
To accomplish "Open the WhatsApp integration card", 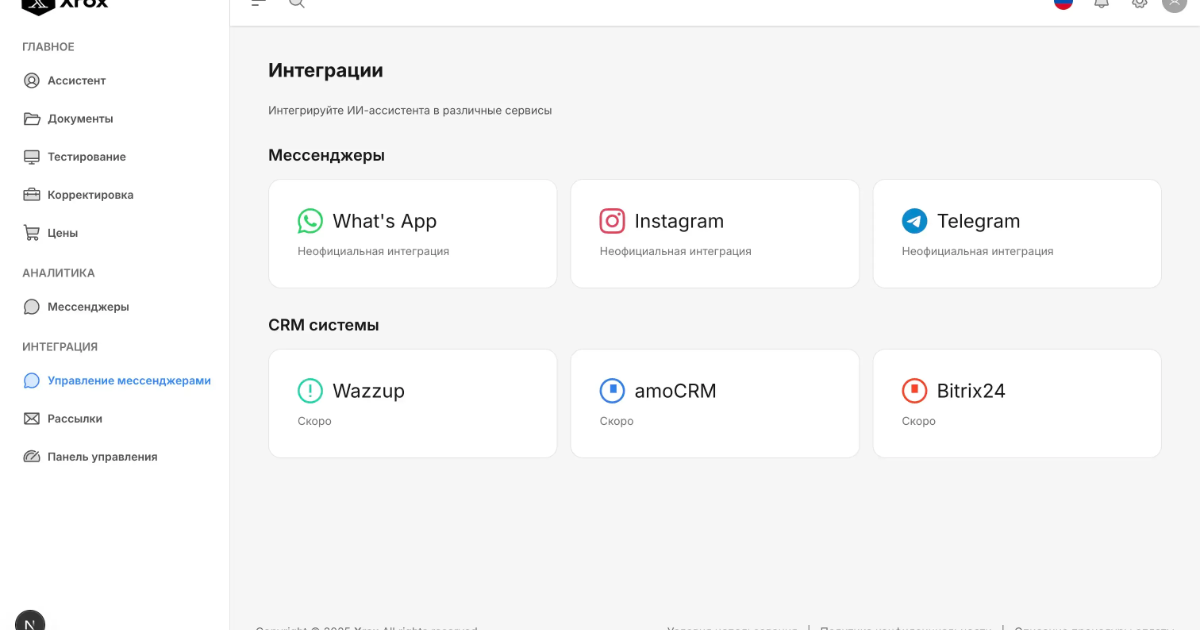I will tap(412, 234).
